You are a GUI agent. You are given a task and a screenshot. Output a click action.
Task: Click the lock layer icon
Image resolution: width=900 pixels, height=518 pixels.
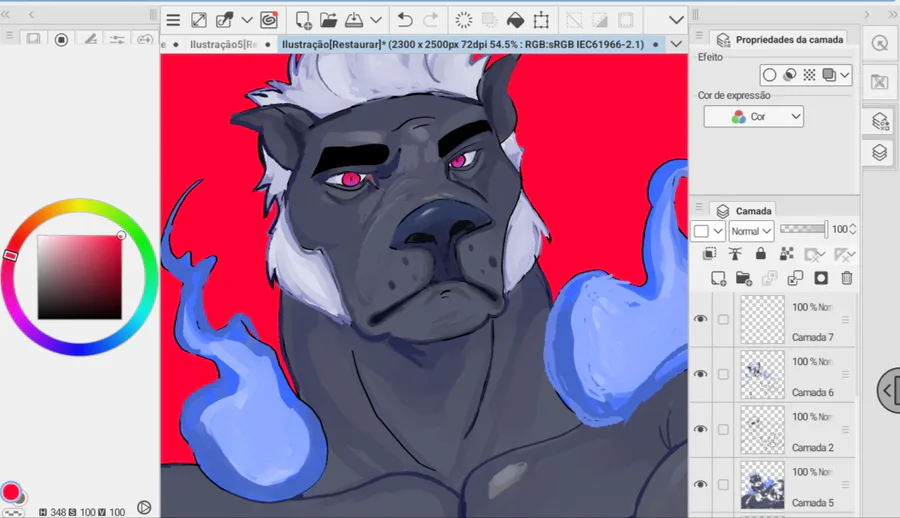click(x=761, y=254)
